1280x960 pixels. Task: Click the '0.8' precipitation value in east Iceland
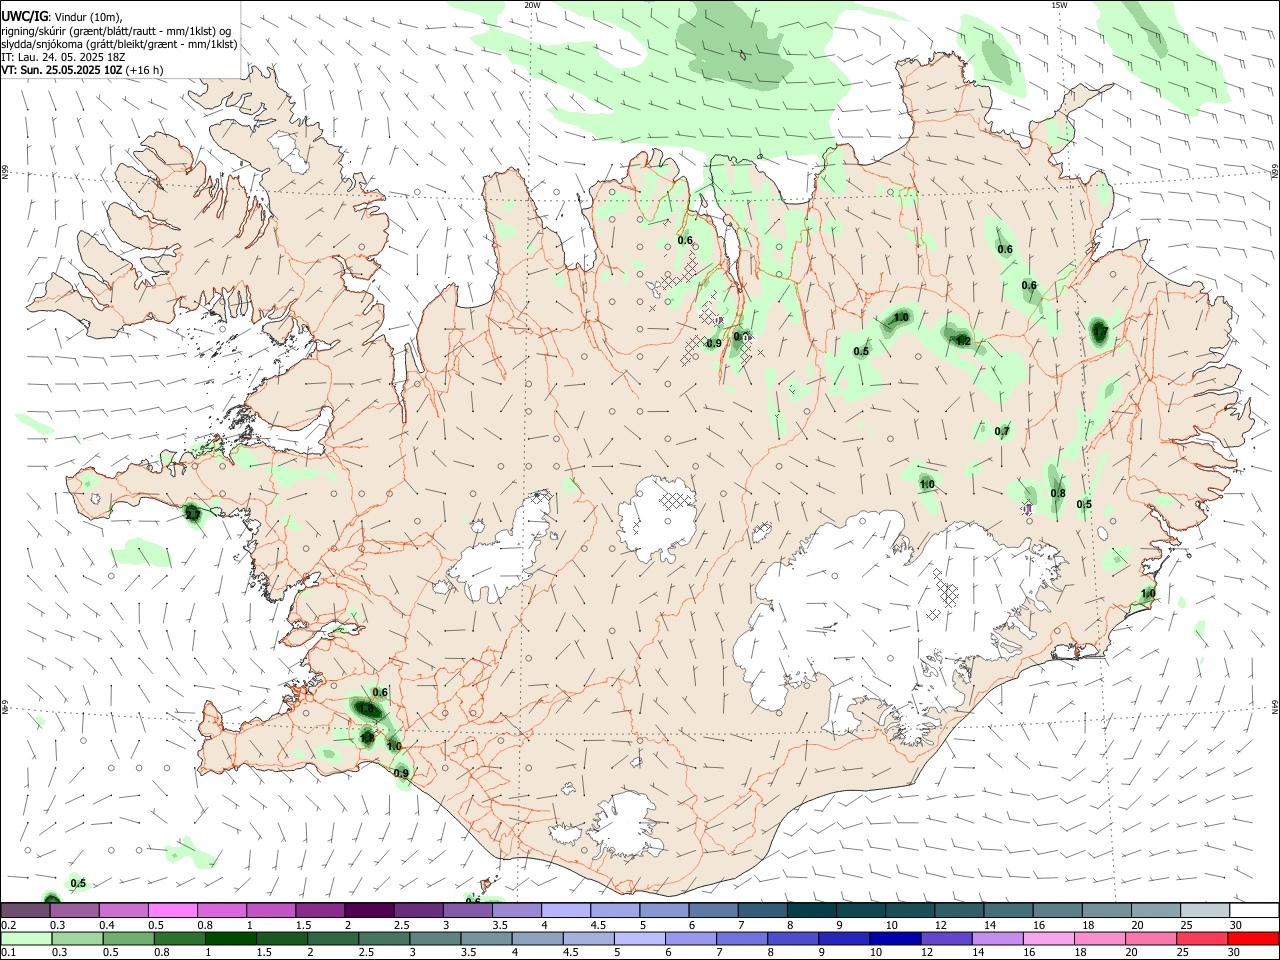(1058, 493)
